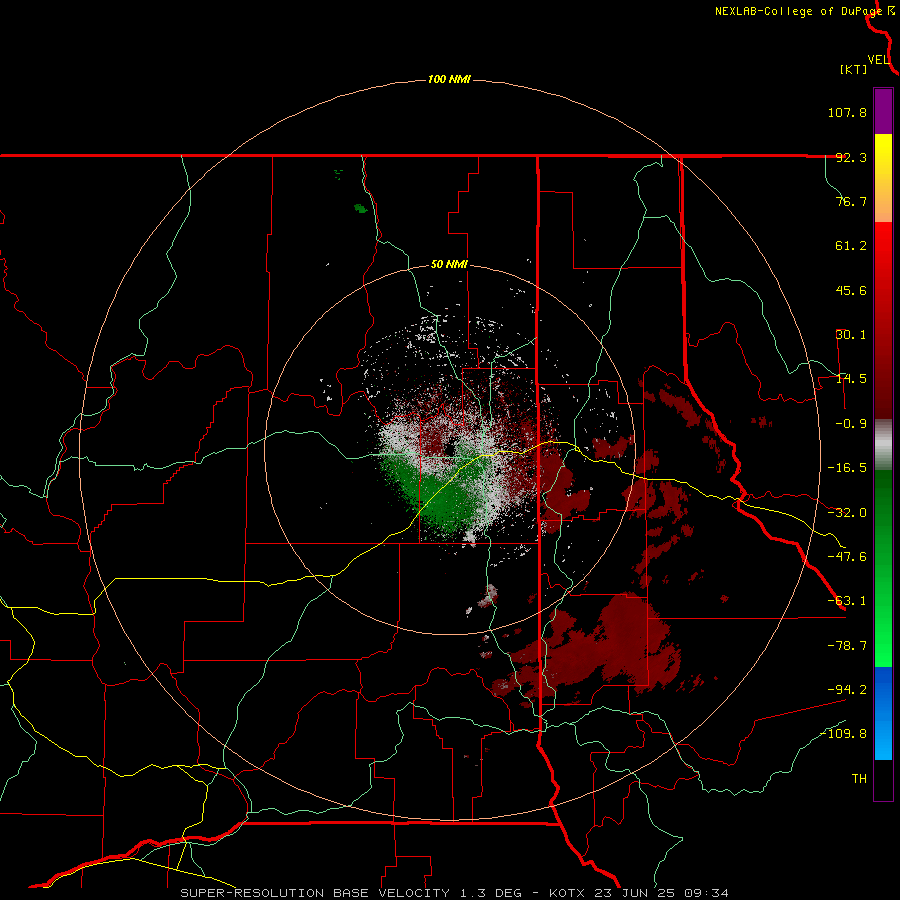This screenshot has height=900, width=900.
Task: Click the 76.7 legend value
Action: [x=851, y=201]
